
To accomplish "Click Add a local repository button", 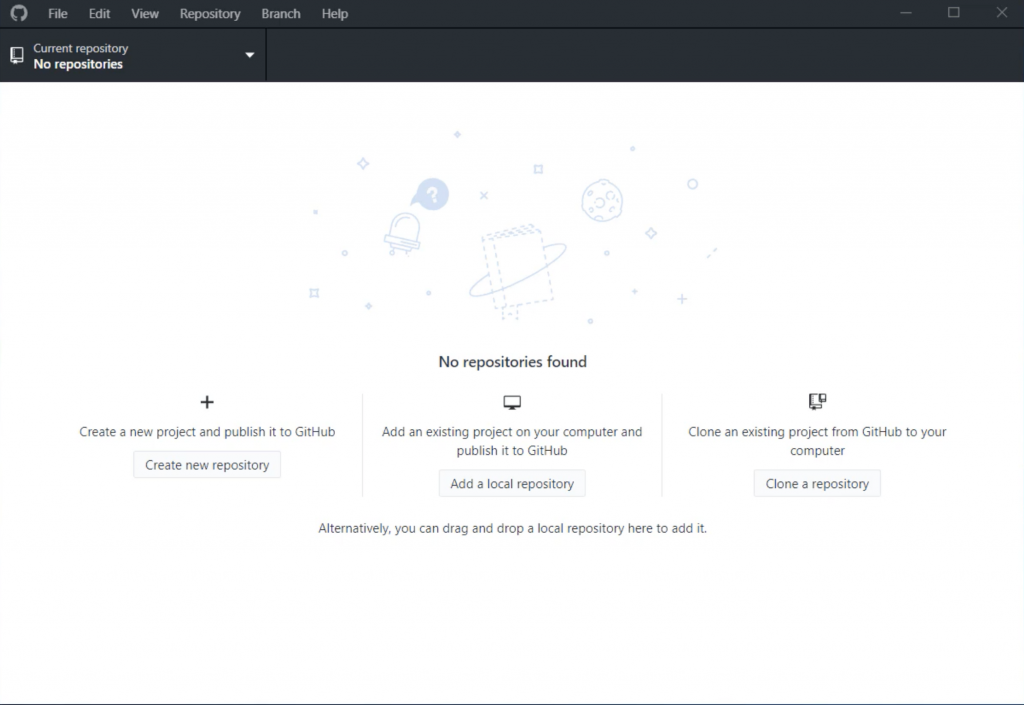I will [x=512, y=484].
